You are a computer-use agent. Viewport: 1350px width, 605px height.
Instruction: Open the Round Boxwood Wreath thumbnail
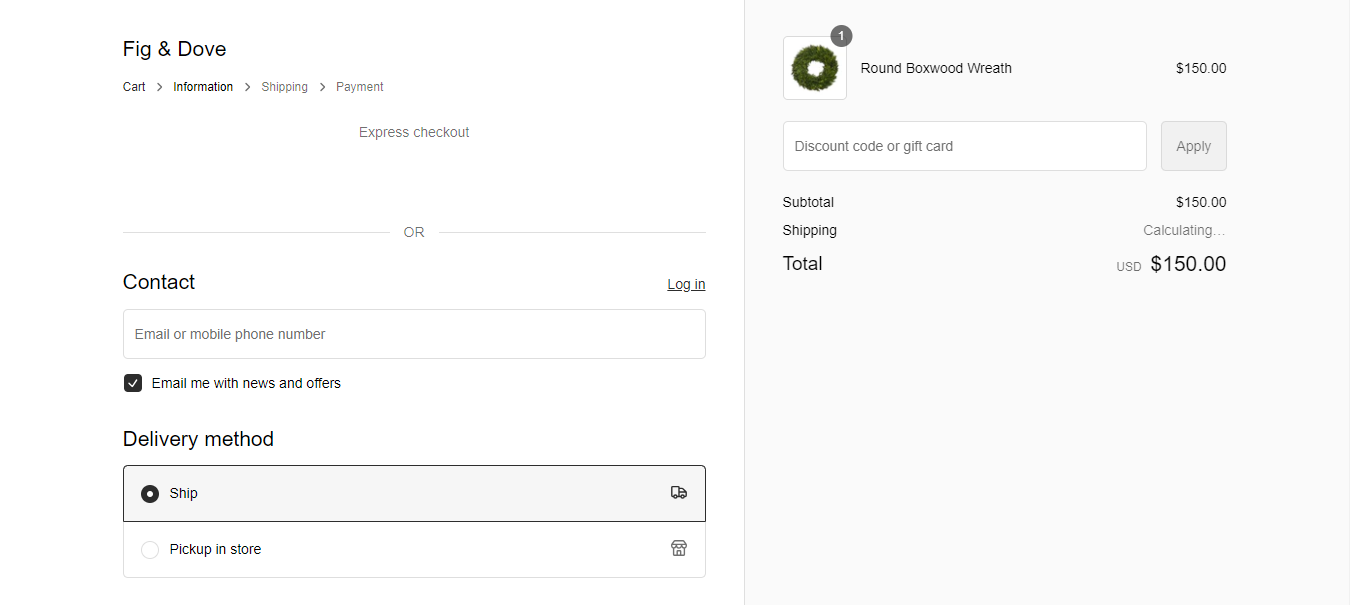(x=815, y=68)
